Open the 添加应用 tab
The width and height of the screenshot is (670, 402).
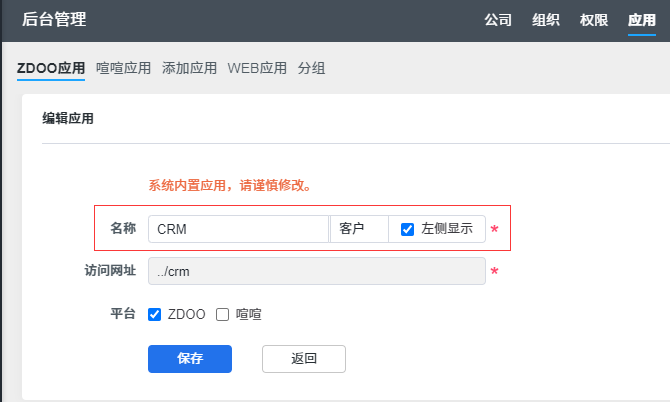(x=189, y=68)
